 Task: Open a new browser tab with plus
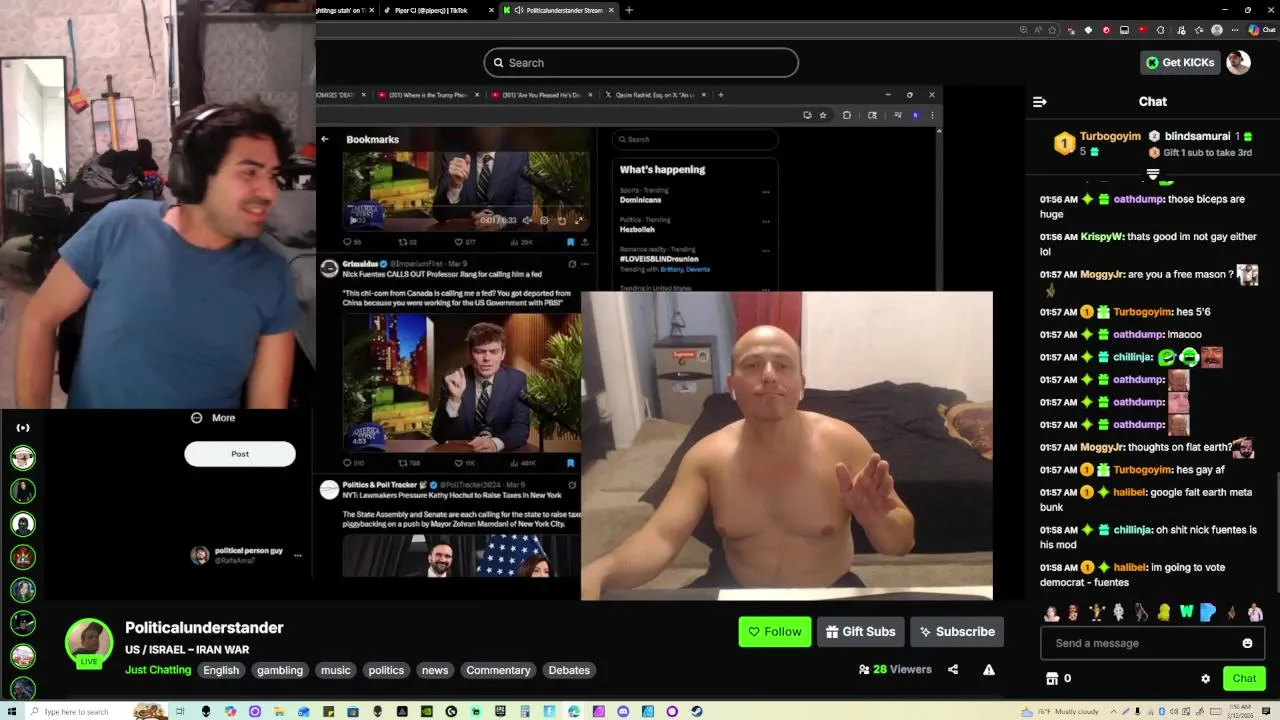[x=628, y=10]
